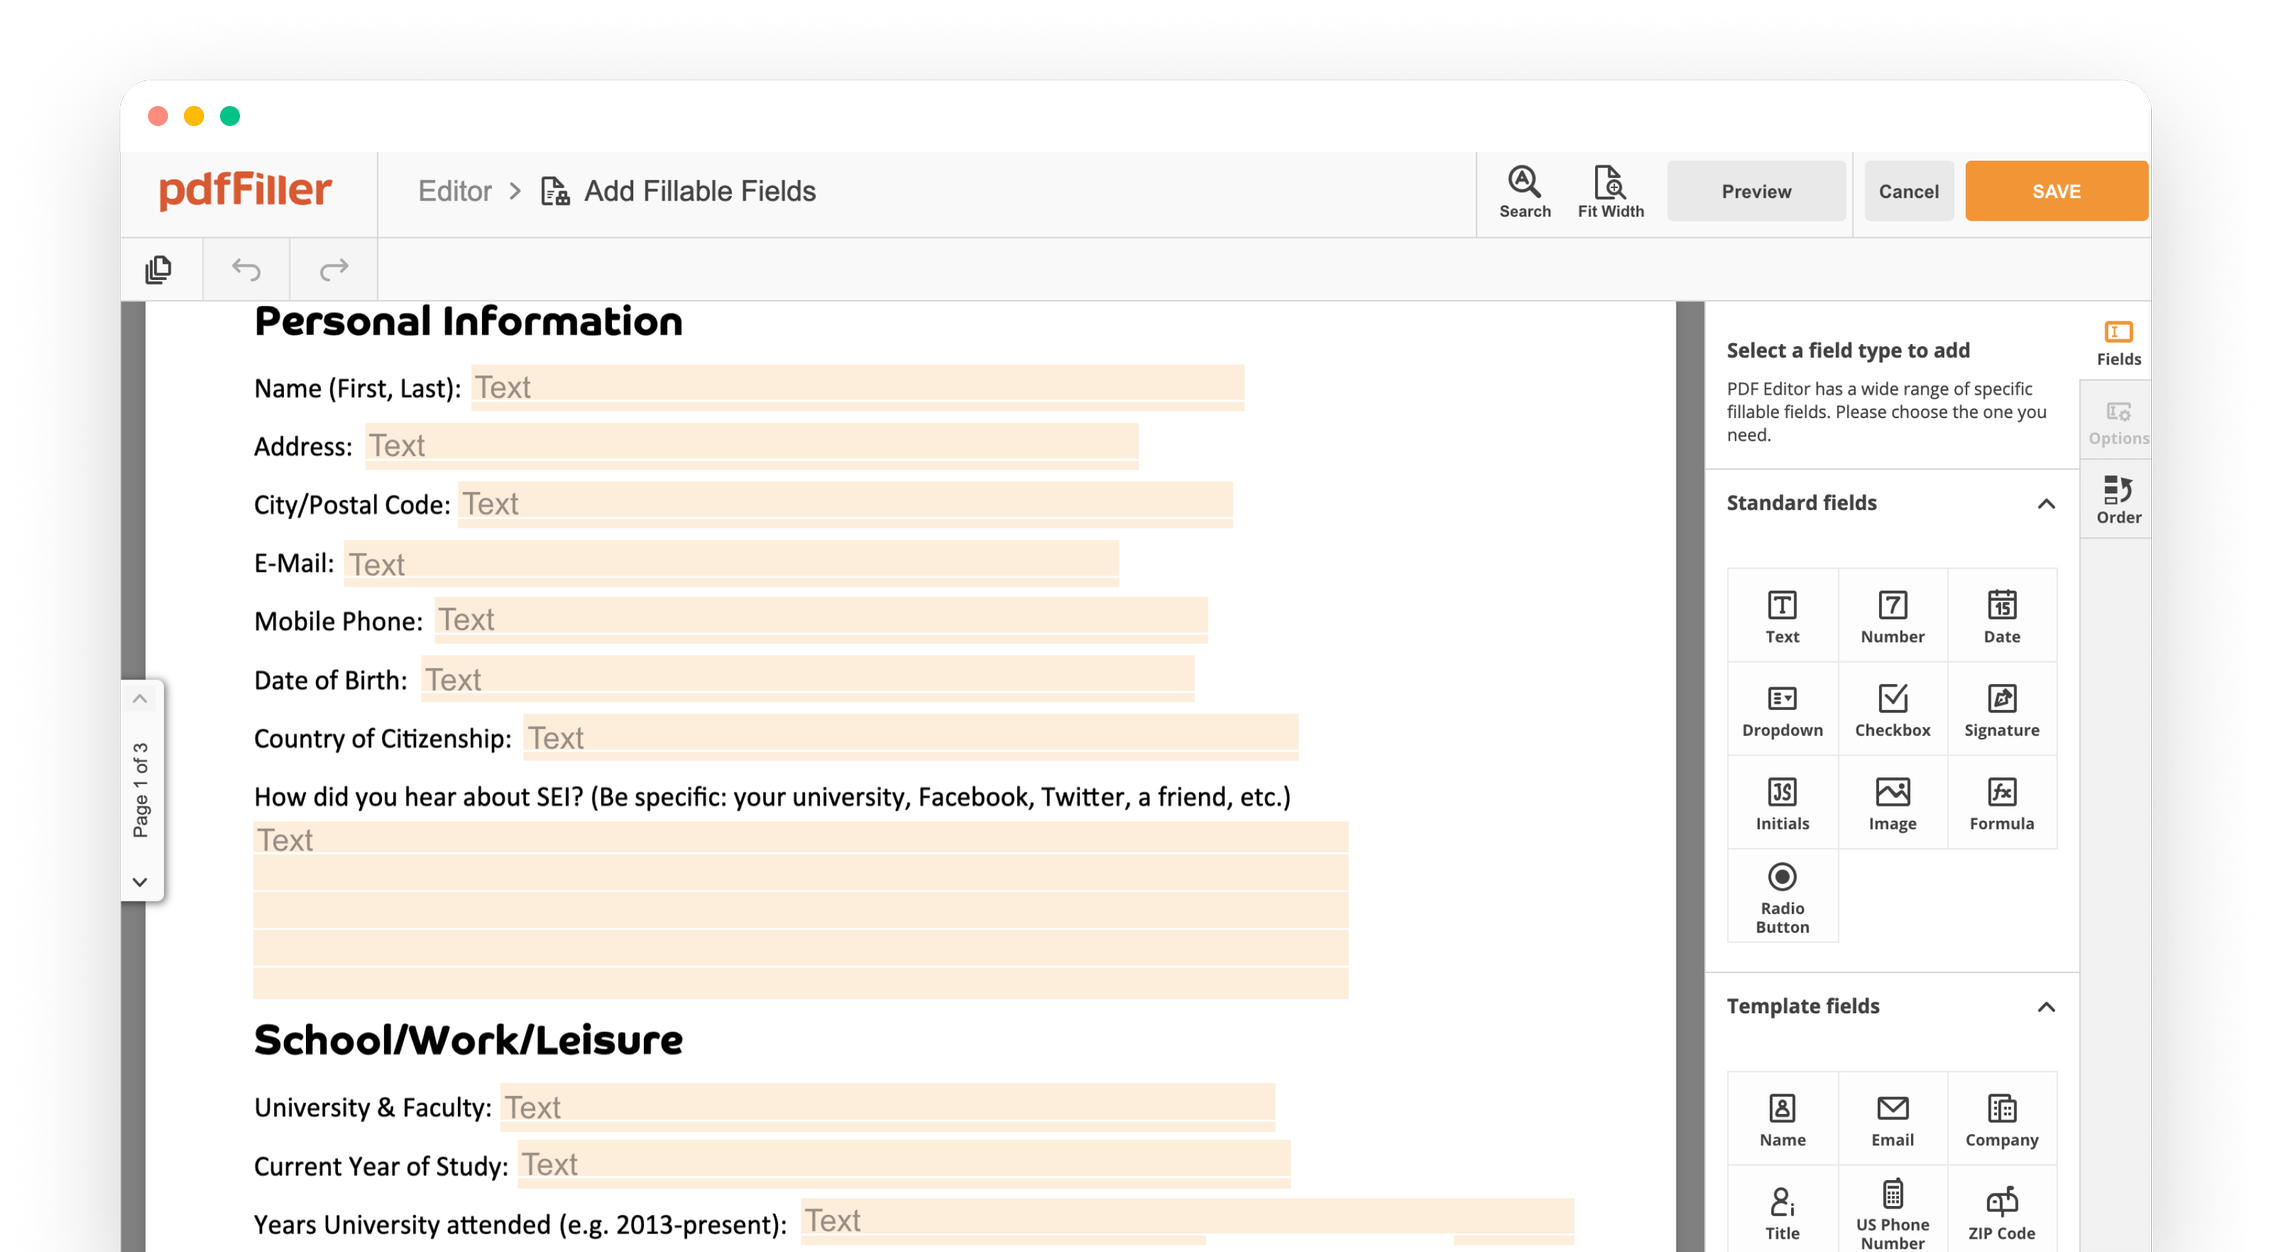Switch to the Fields tab
Image resolution: width=2273 pixels, height=1252 pixels.
click(2118, 343)
